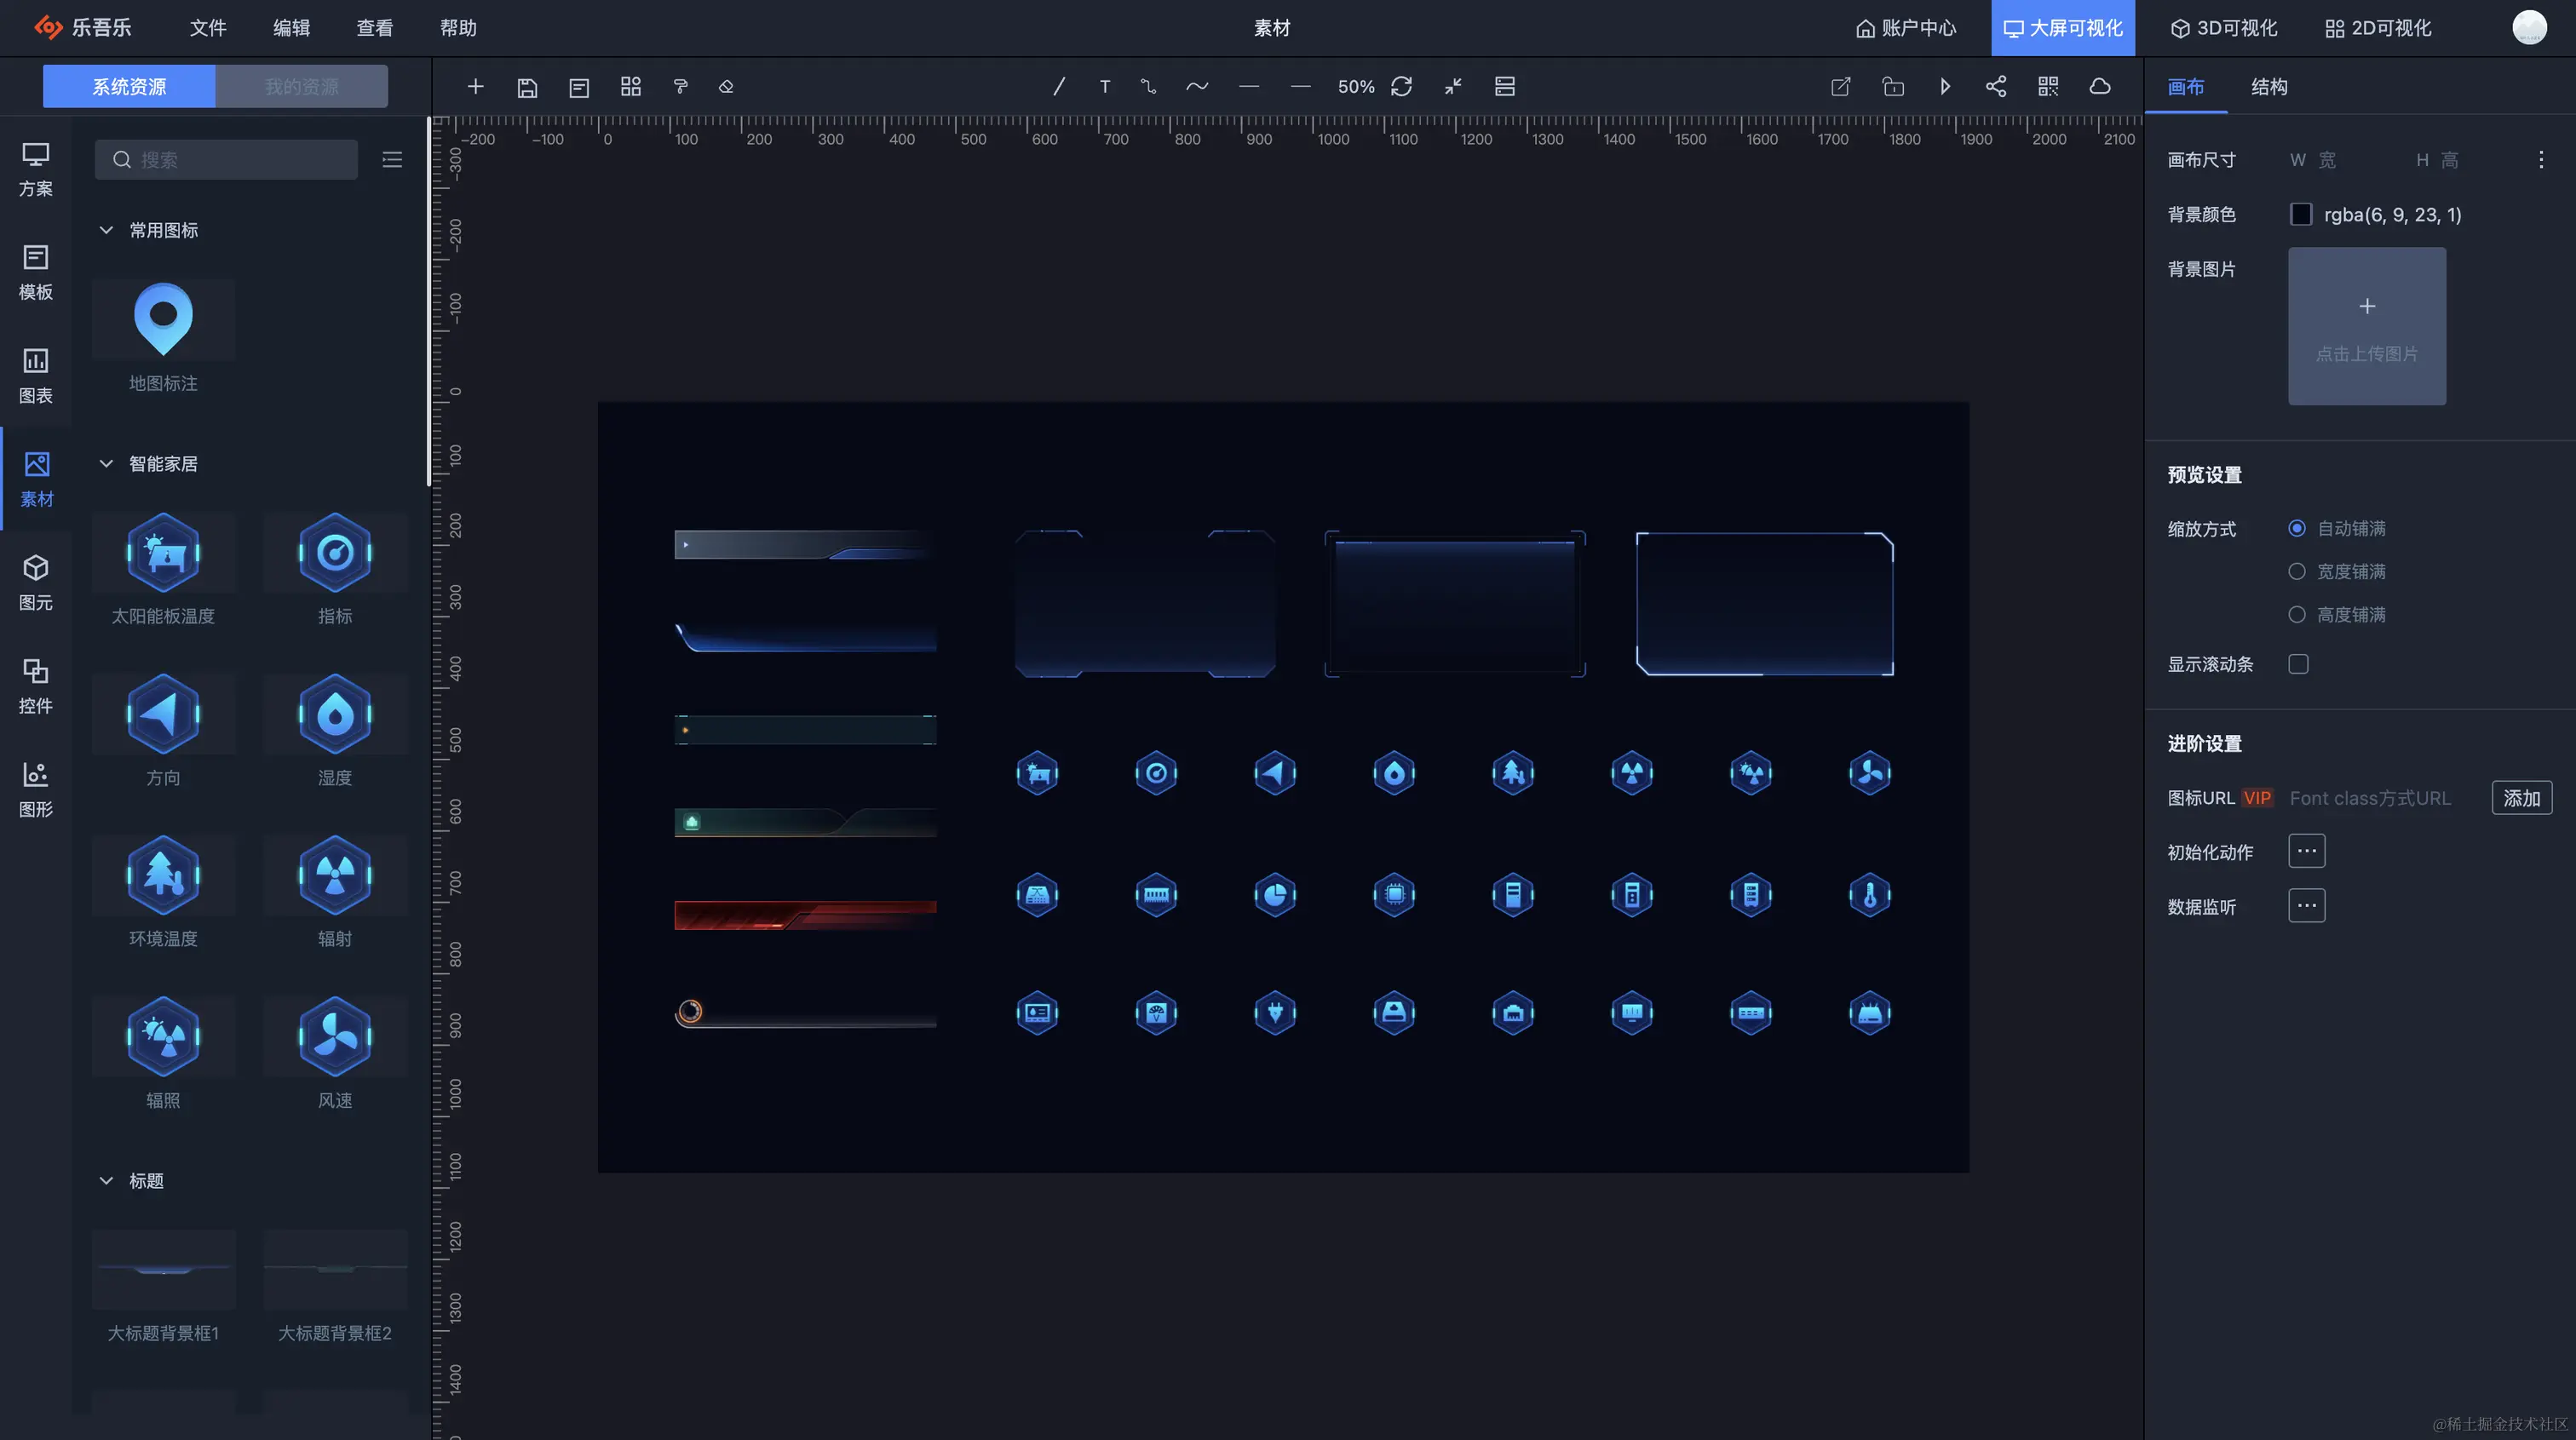The image size is (2576, 1440).
Task: Select 高度铺满 scaling radio option
Action: [2297, 614]
